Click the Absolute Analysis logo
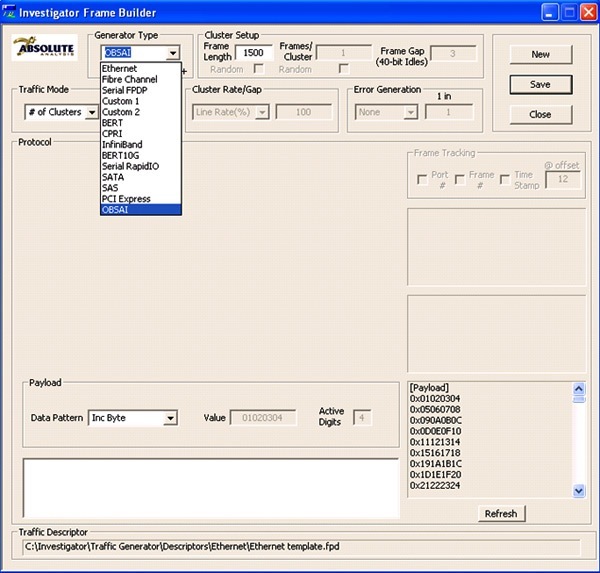 (44, 48)
